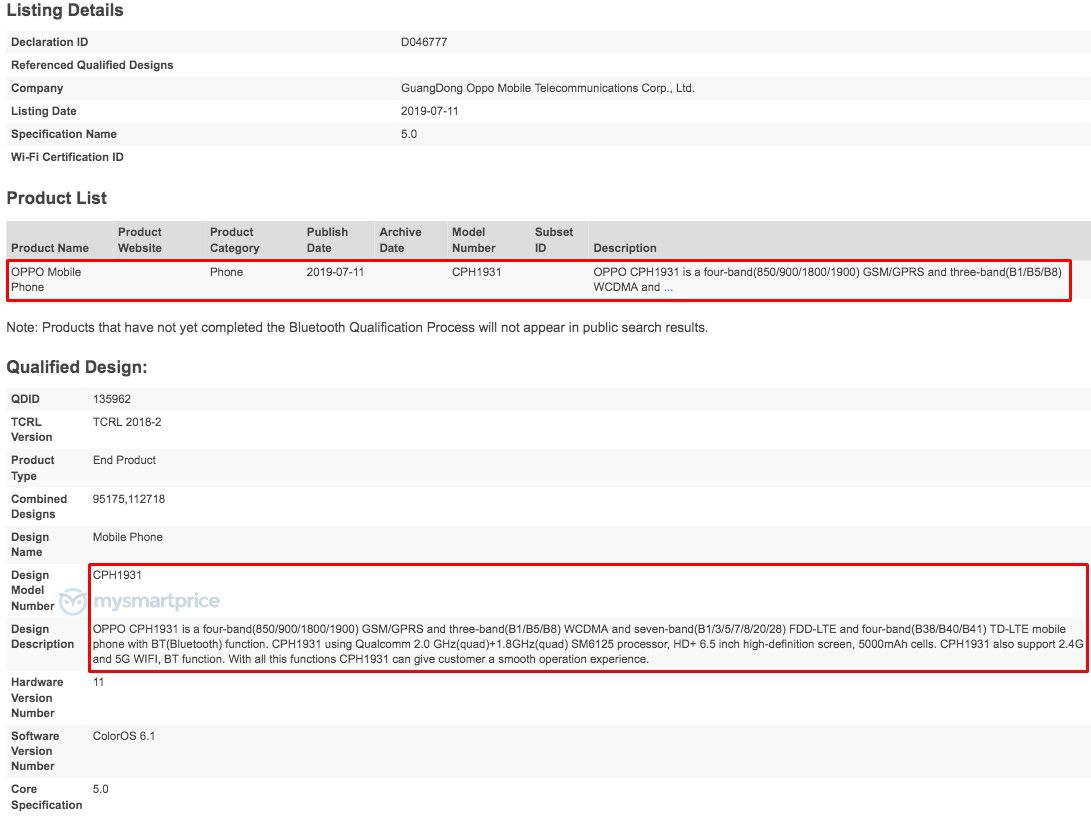
Task: Click the Product Category column header
Action: pos(234,240)
